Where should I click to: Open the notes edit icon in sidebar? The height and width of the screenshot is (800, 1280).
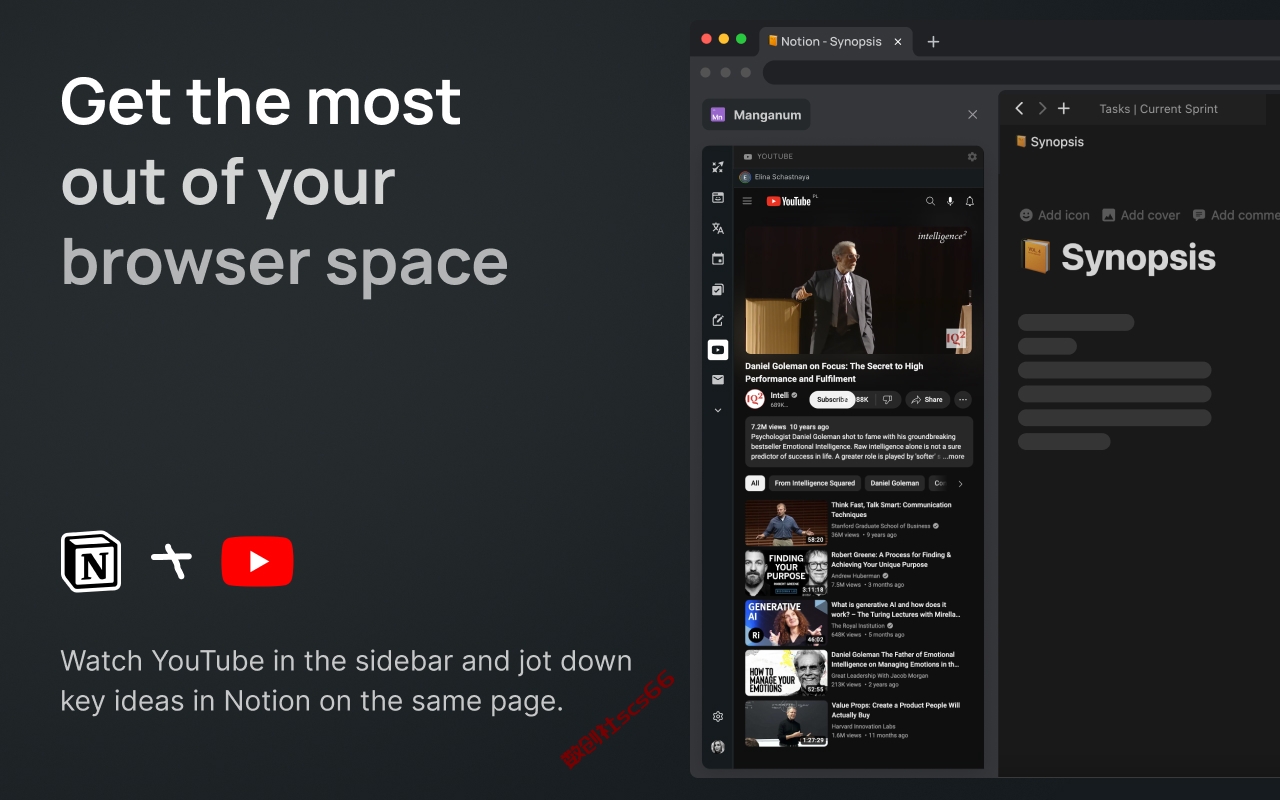717,320
